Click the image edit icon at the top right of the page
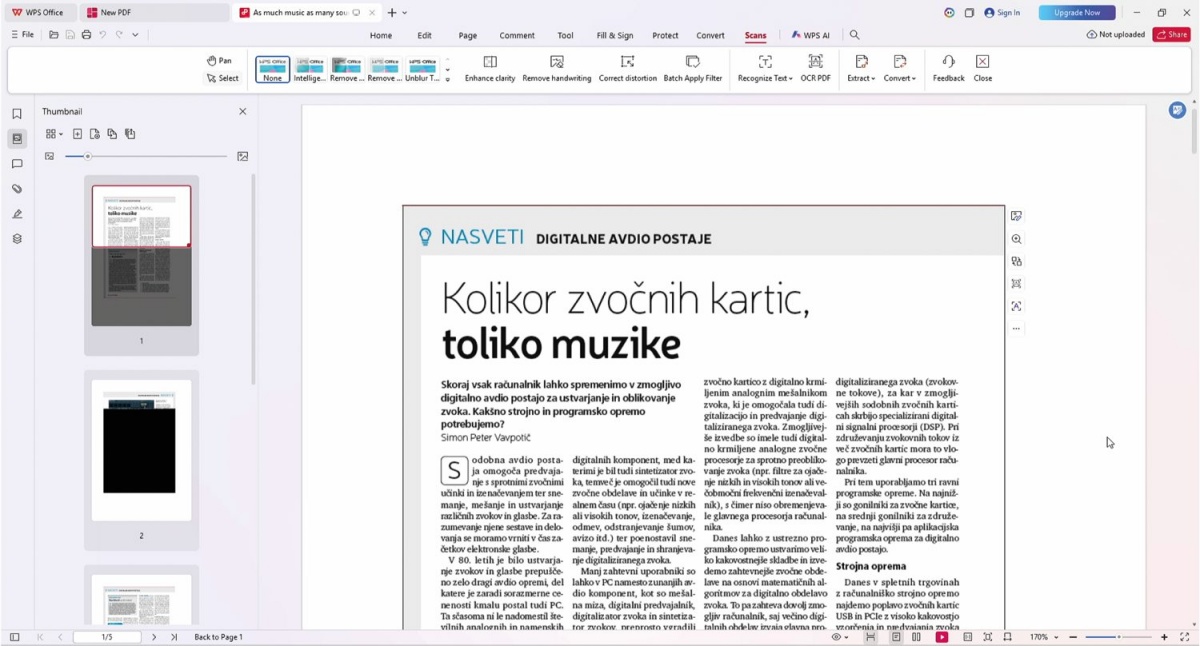Image resolution: width=1200 pixels, height=646 pixels. (x=1016, y=216)
